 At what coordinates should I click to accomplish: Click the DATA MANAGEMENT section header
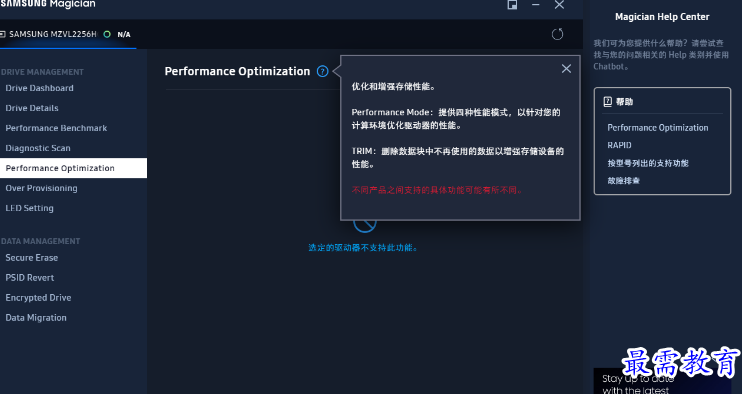[40, 241]
